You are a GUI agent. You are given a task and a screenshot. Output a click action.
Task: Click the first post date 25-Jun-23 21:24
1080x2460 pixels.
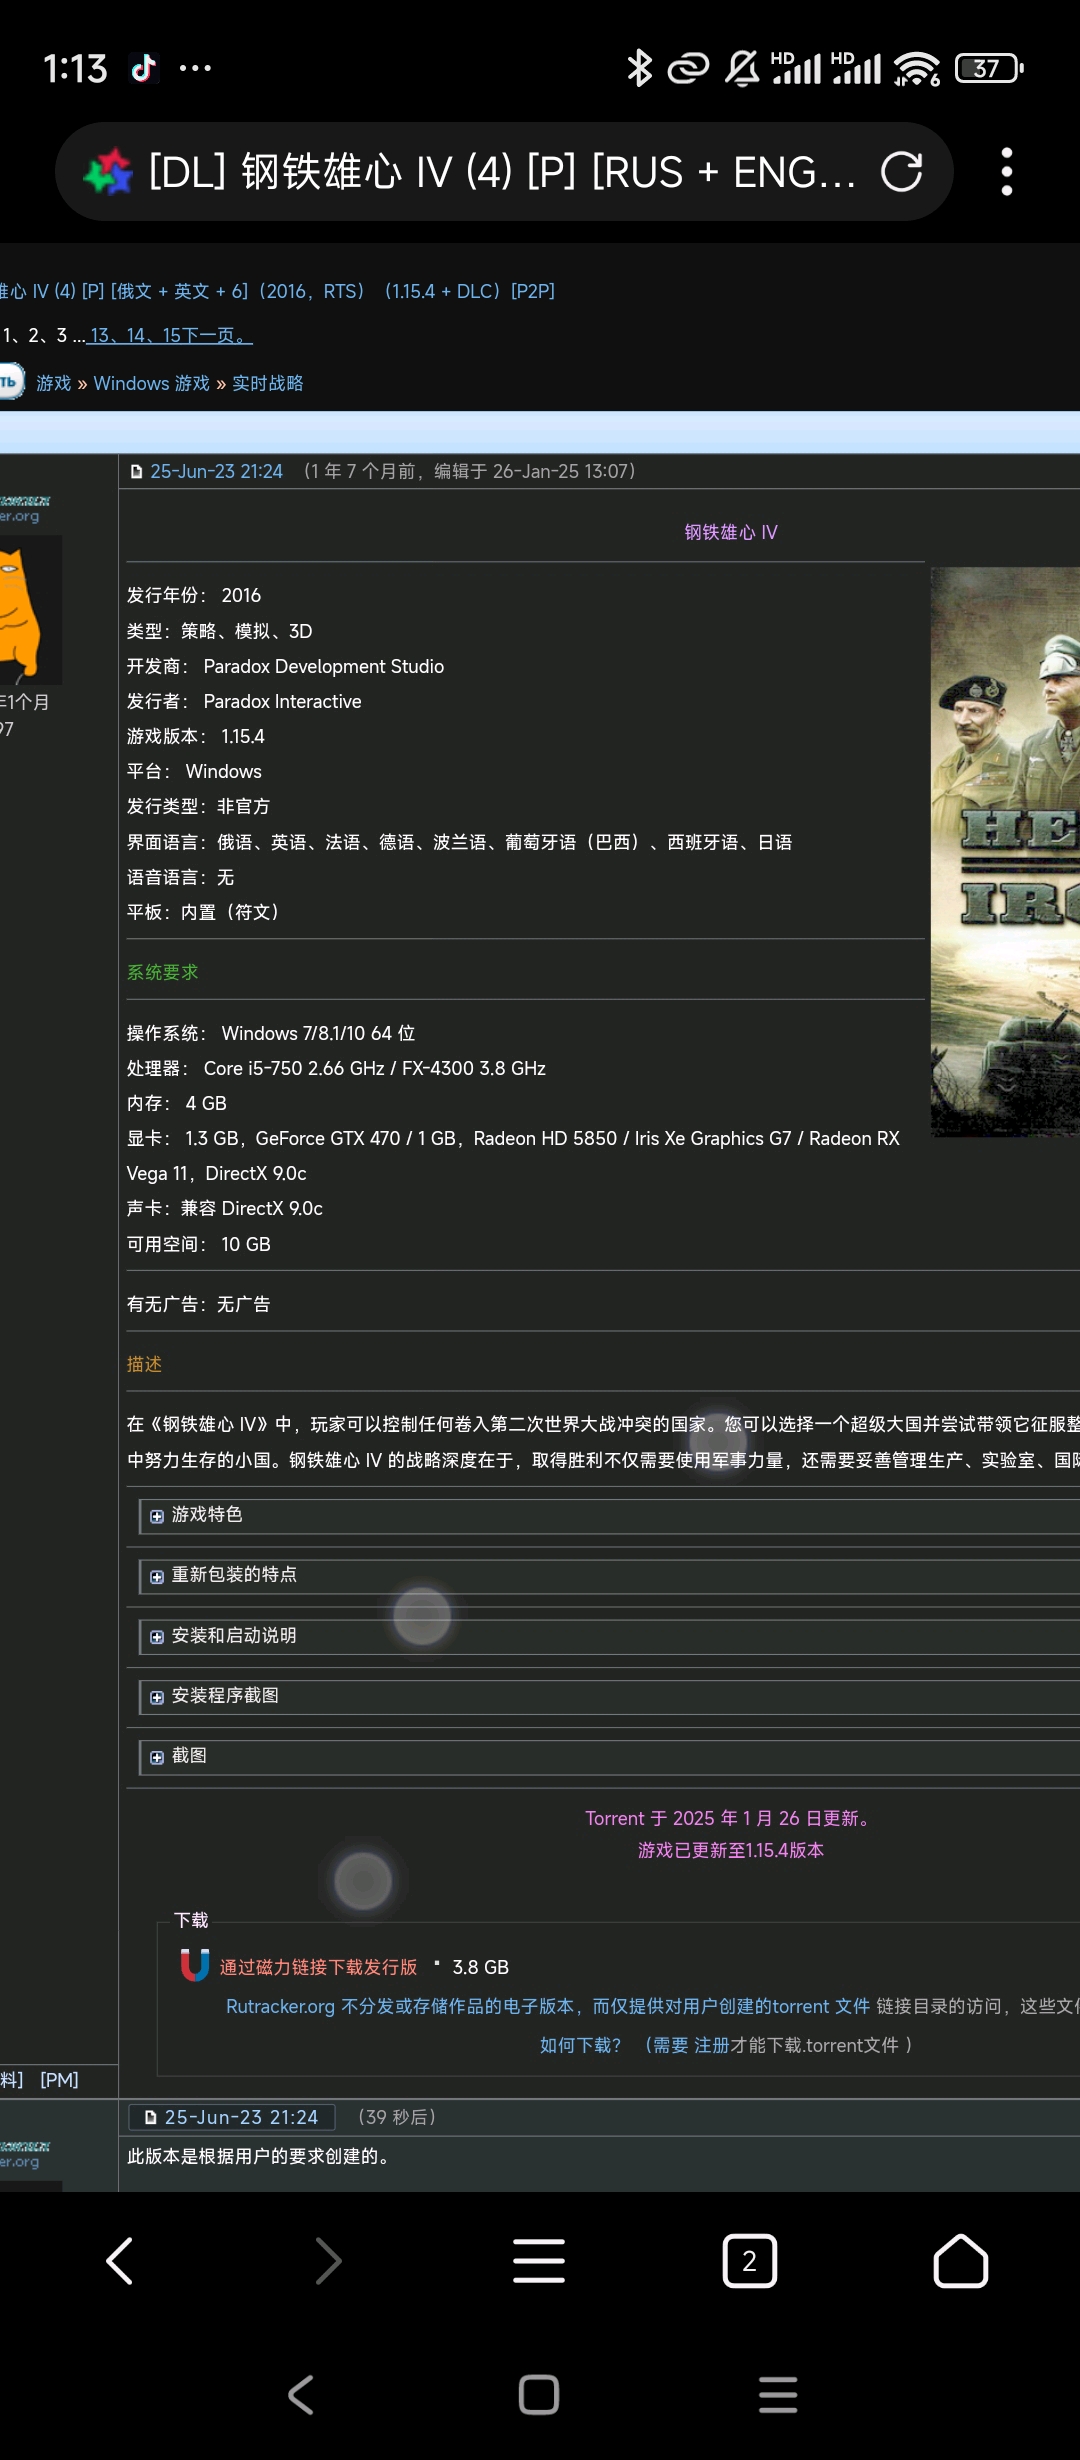click(x=217, y=472)
